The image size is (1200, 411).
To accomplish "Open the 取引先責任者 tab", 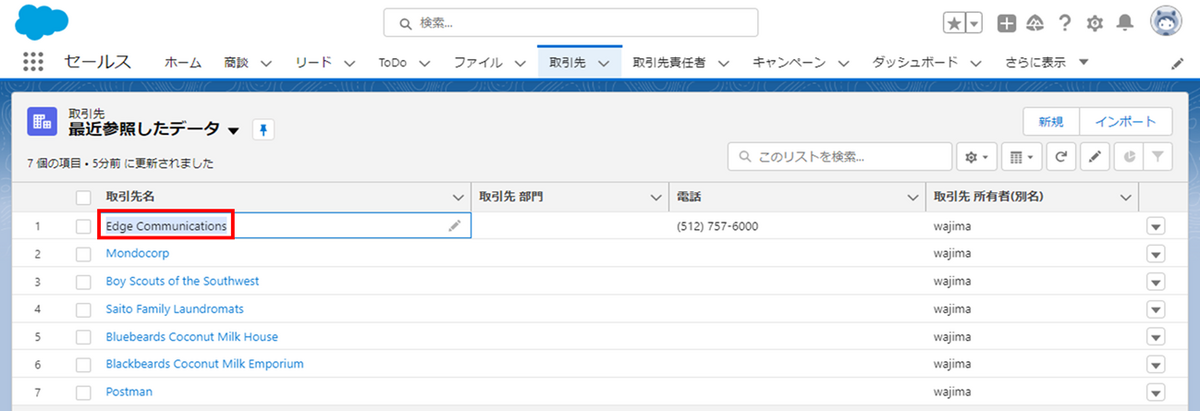I will (x=670, y=62).
